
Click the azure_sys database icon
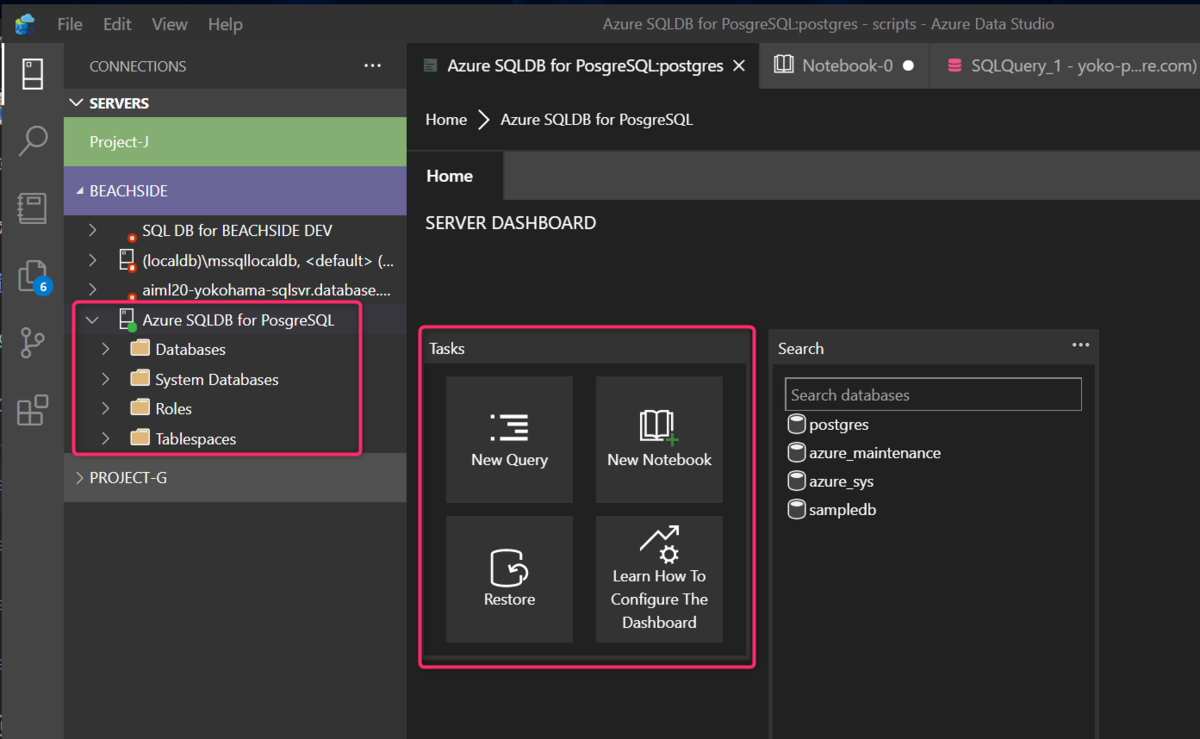click(x=797, y=481)
